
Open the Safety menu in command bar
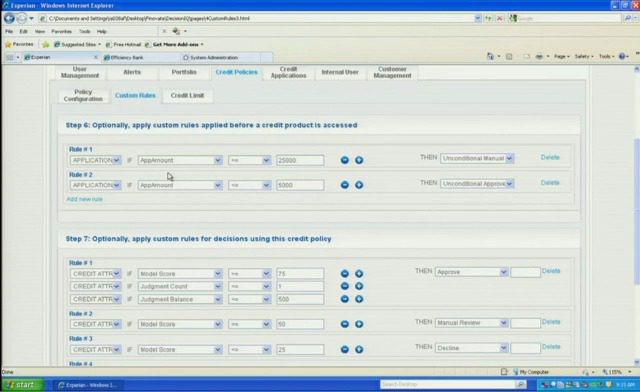coord(584,56)
